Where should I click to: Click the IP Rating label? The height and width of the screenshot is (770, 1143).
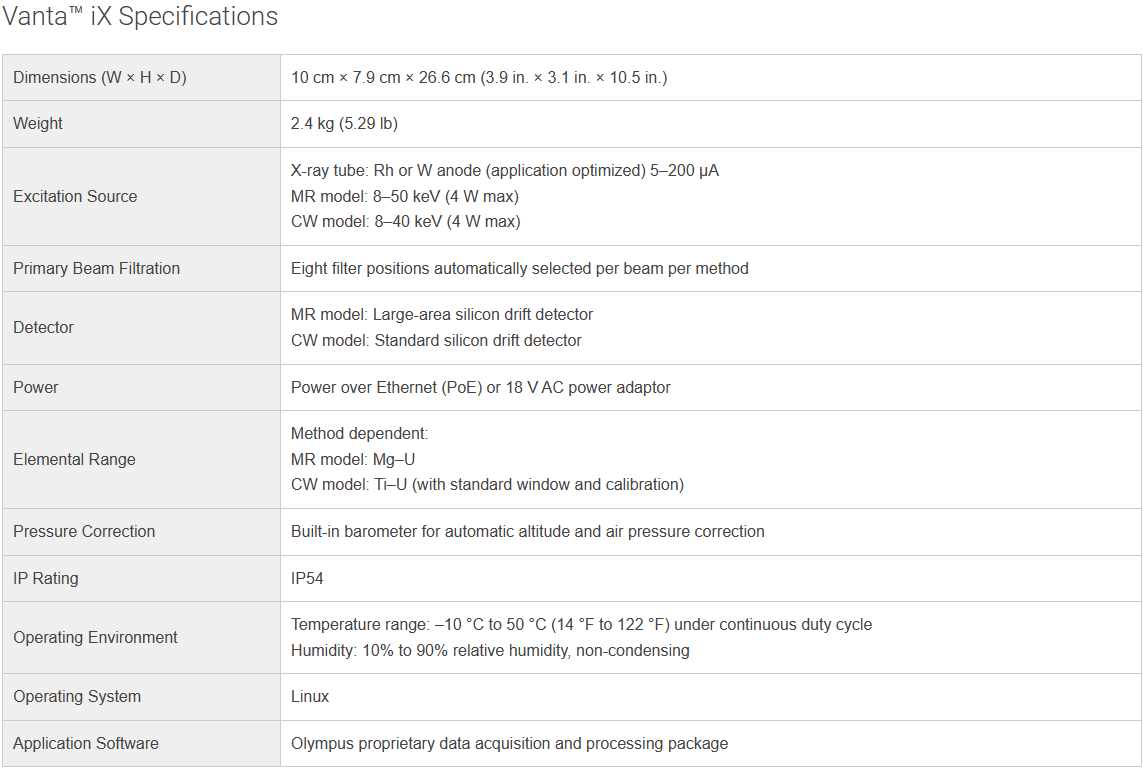46,579
